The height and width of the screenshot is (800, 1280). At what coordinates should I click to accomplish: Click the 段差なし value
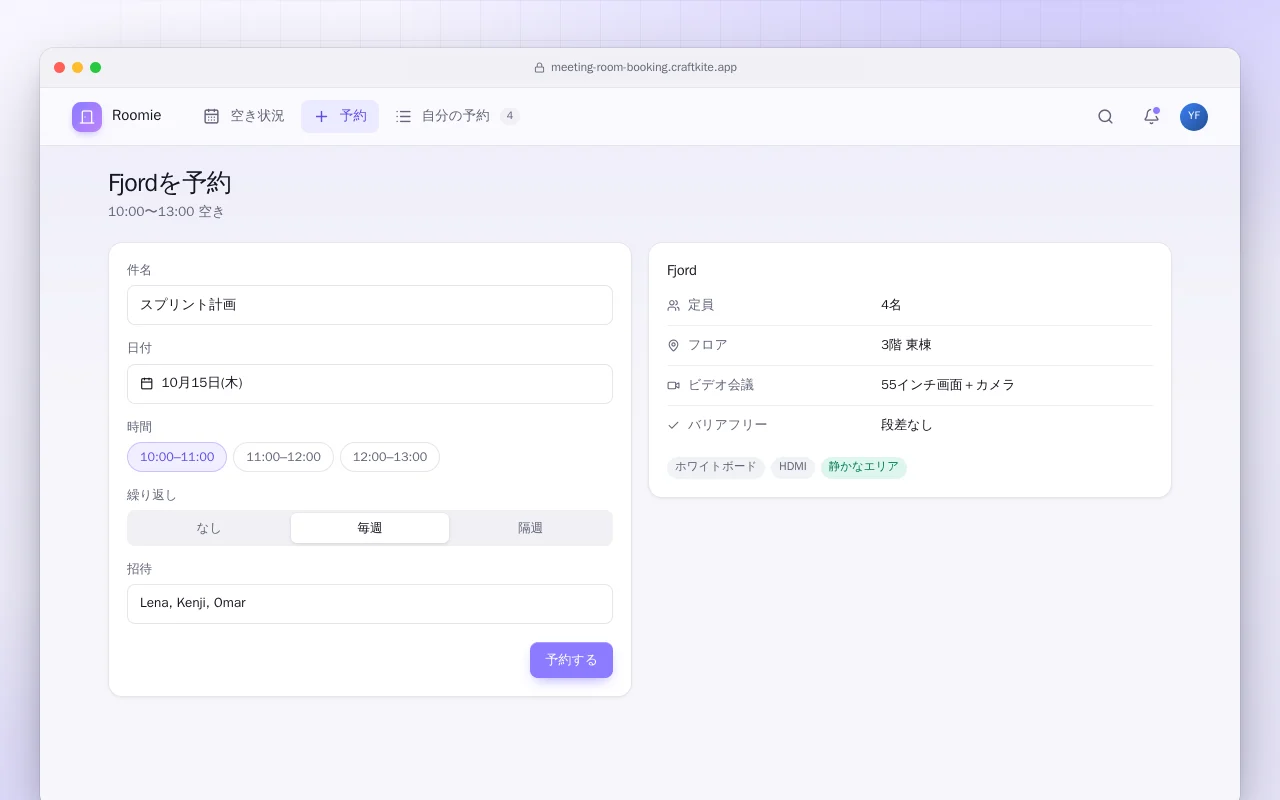(907, 425)
